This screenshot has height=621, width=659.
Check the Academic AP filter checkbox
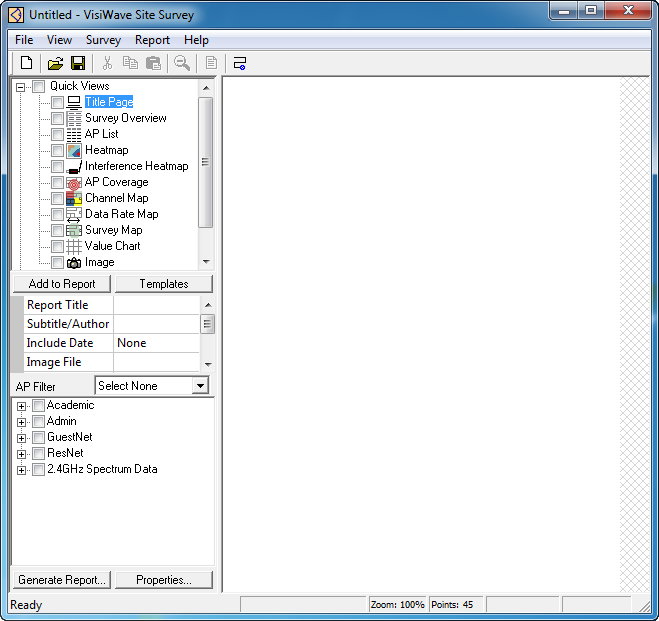point(38,405)
